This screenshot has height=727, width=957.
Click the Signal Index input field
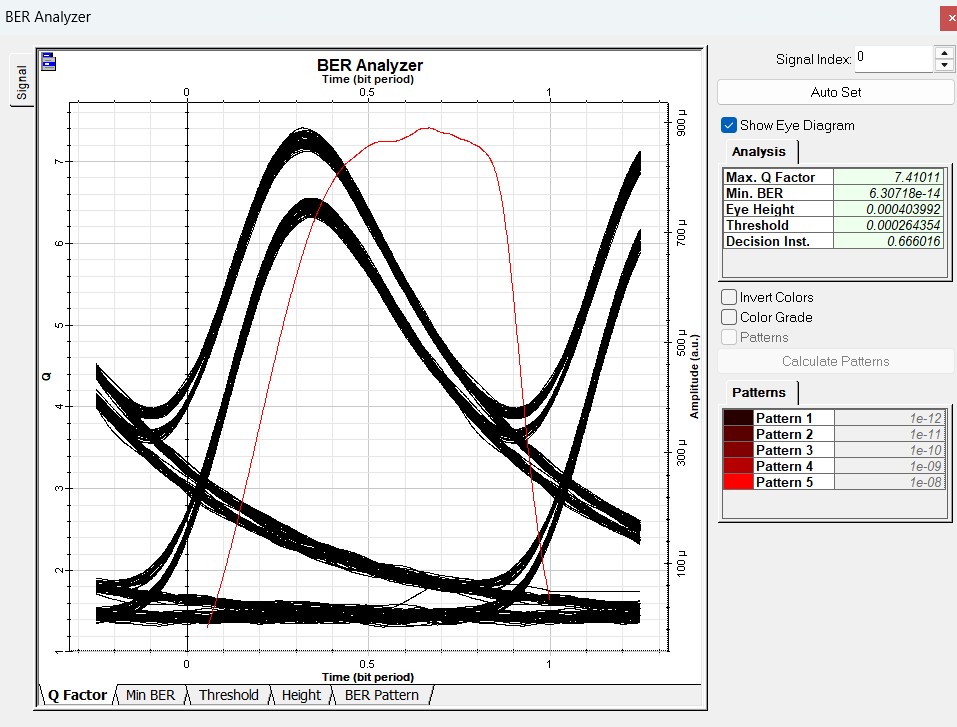click(x=893, y=59)
